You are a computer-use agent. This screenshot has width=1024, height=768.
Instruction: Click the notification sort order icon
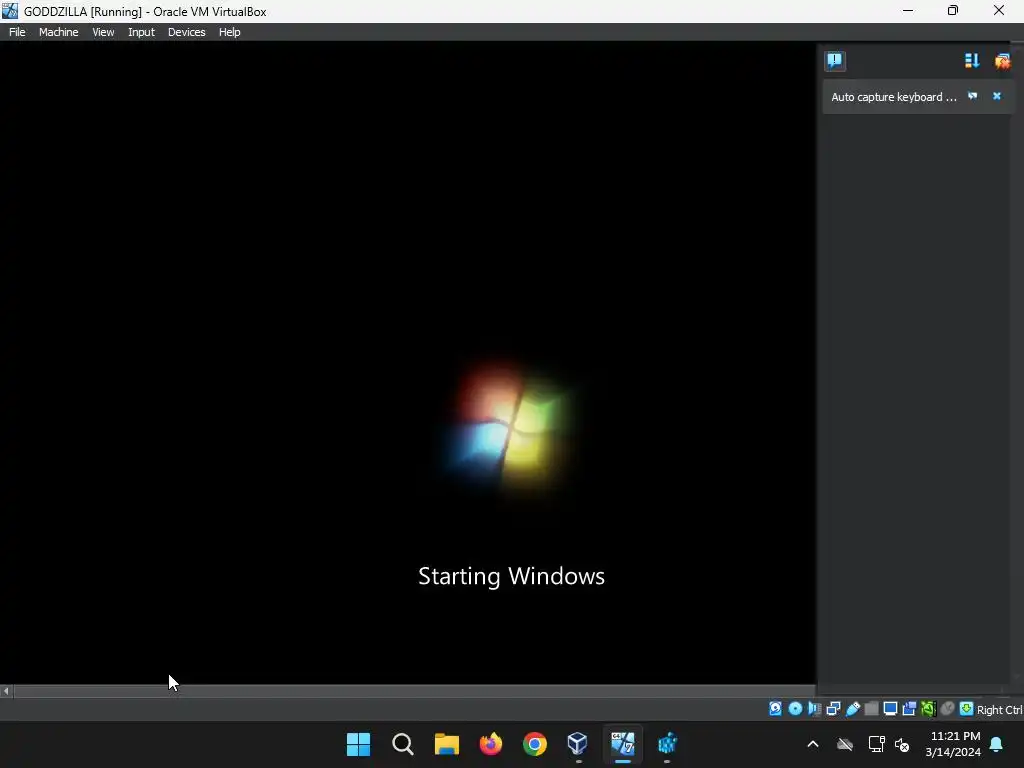[x=972, y=61]
